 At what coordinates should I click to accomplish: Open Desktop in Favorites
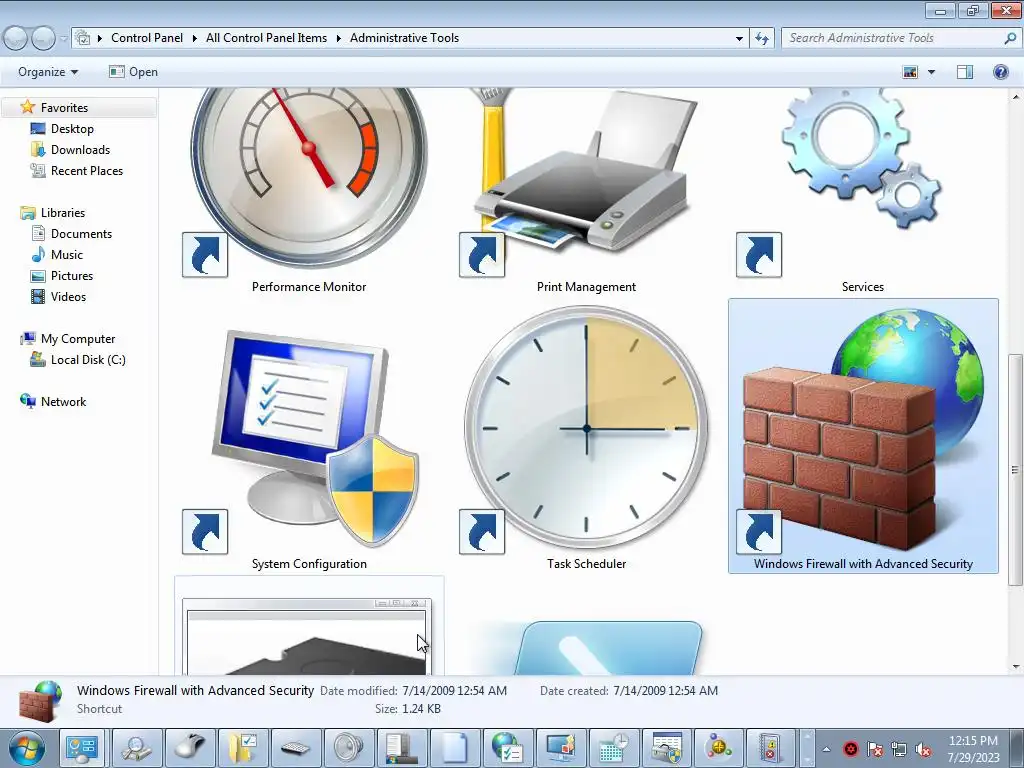click(72, 129)
